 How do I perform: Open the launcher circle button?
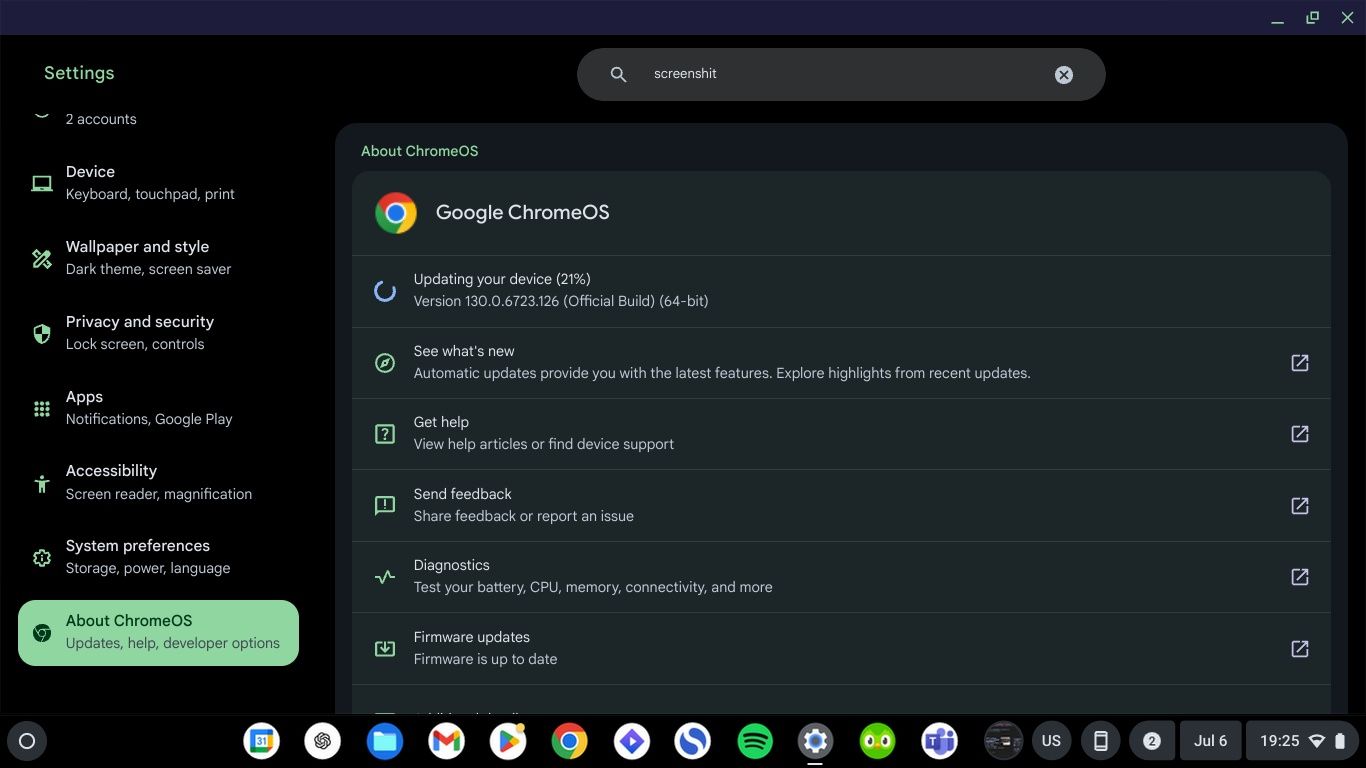[x=27, y=741]
